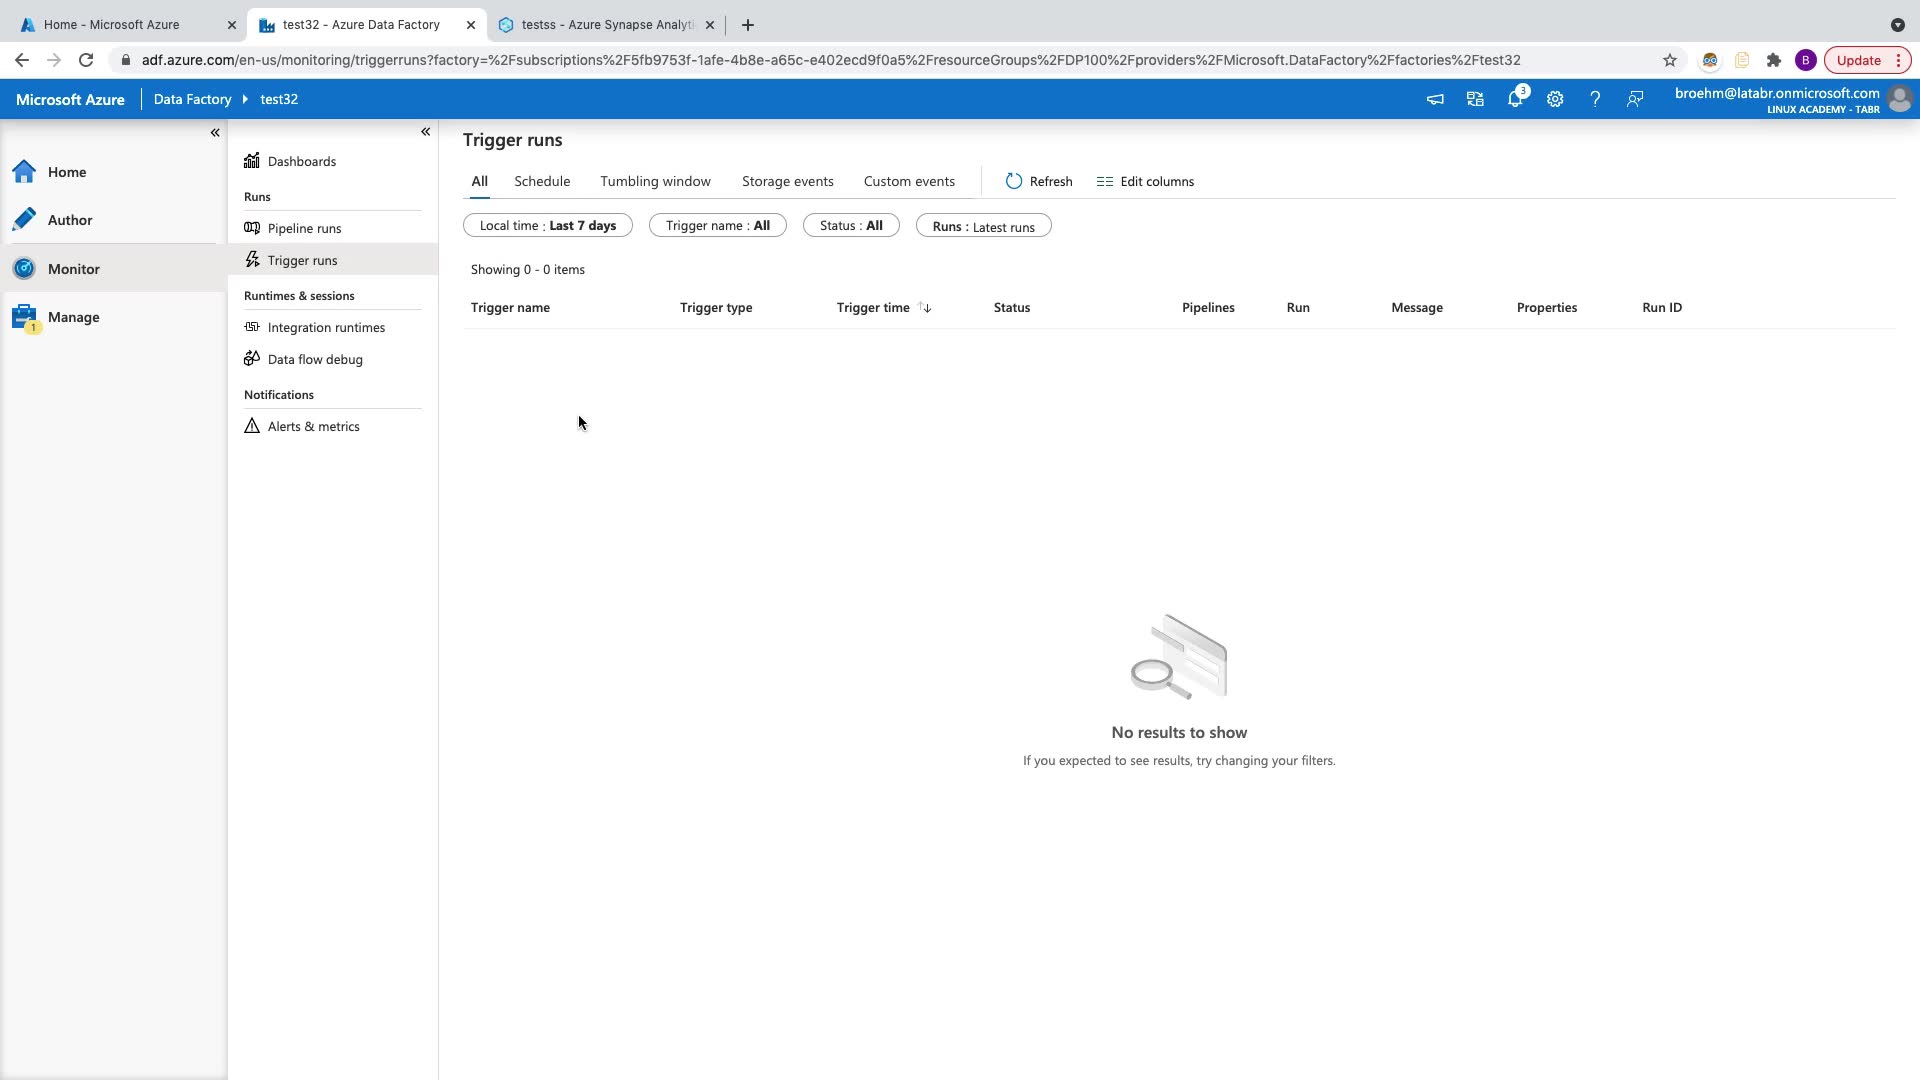Go to the Author pencil section

click(69, 220)
